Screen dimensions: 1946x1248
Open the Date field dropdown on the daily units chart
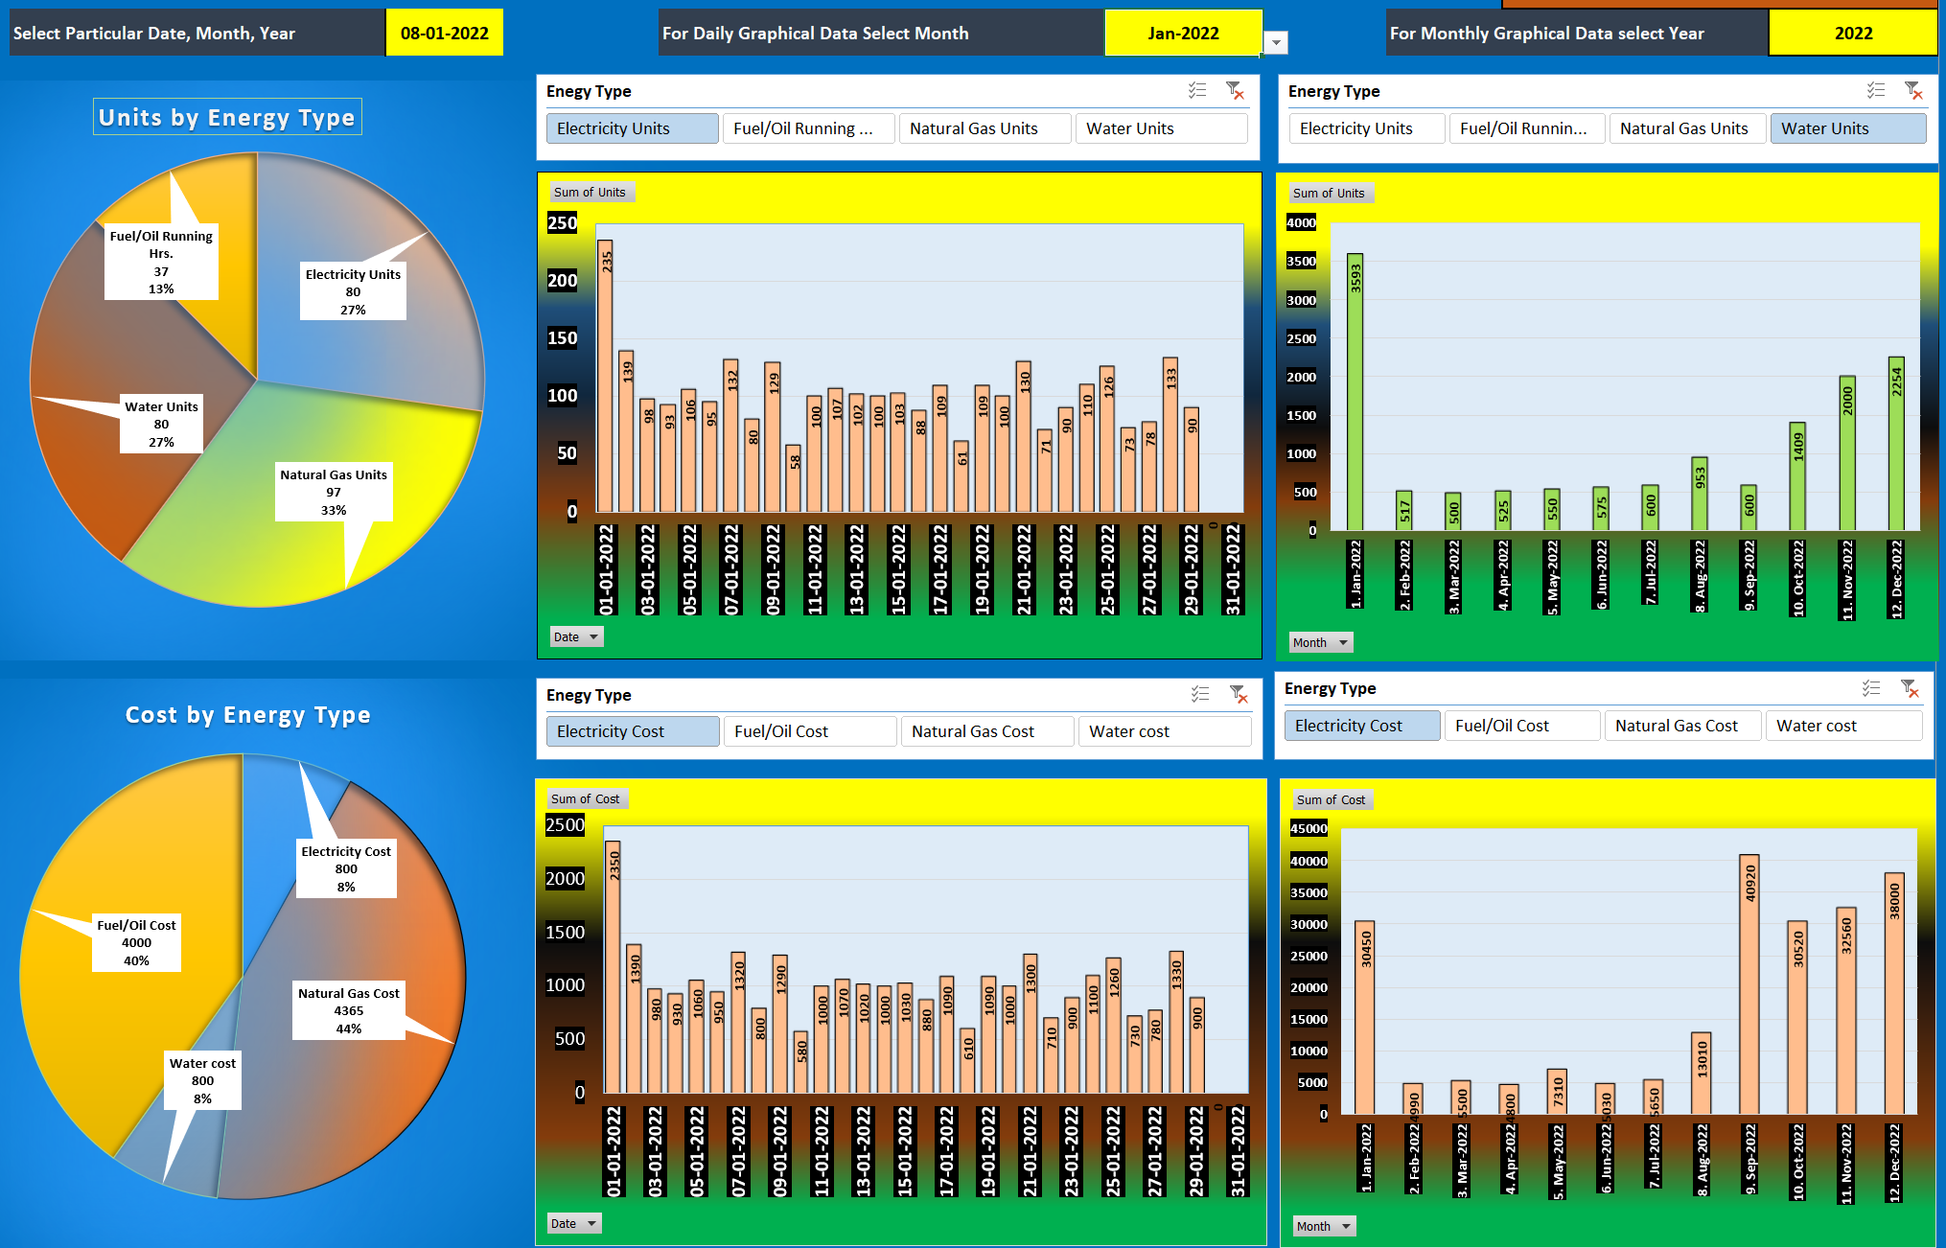click(592, 636)
